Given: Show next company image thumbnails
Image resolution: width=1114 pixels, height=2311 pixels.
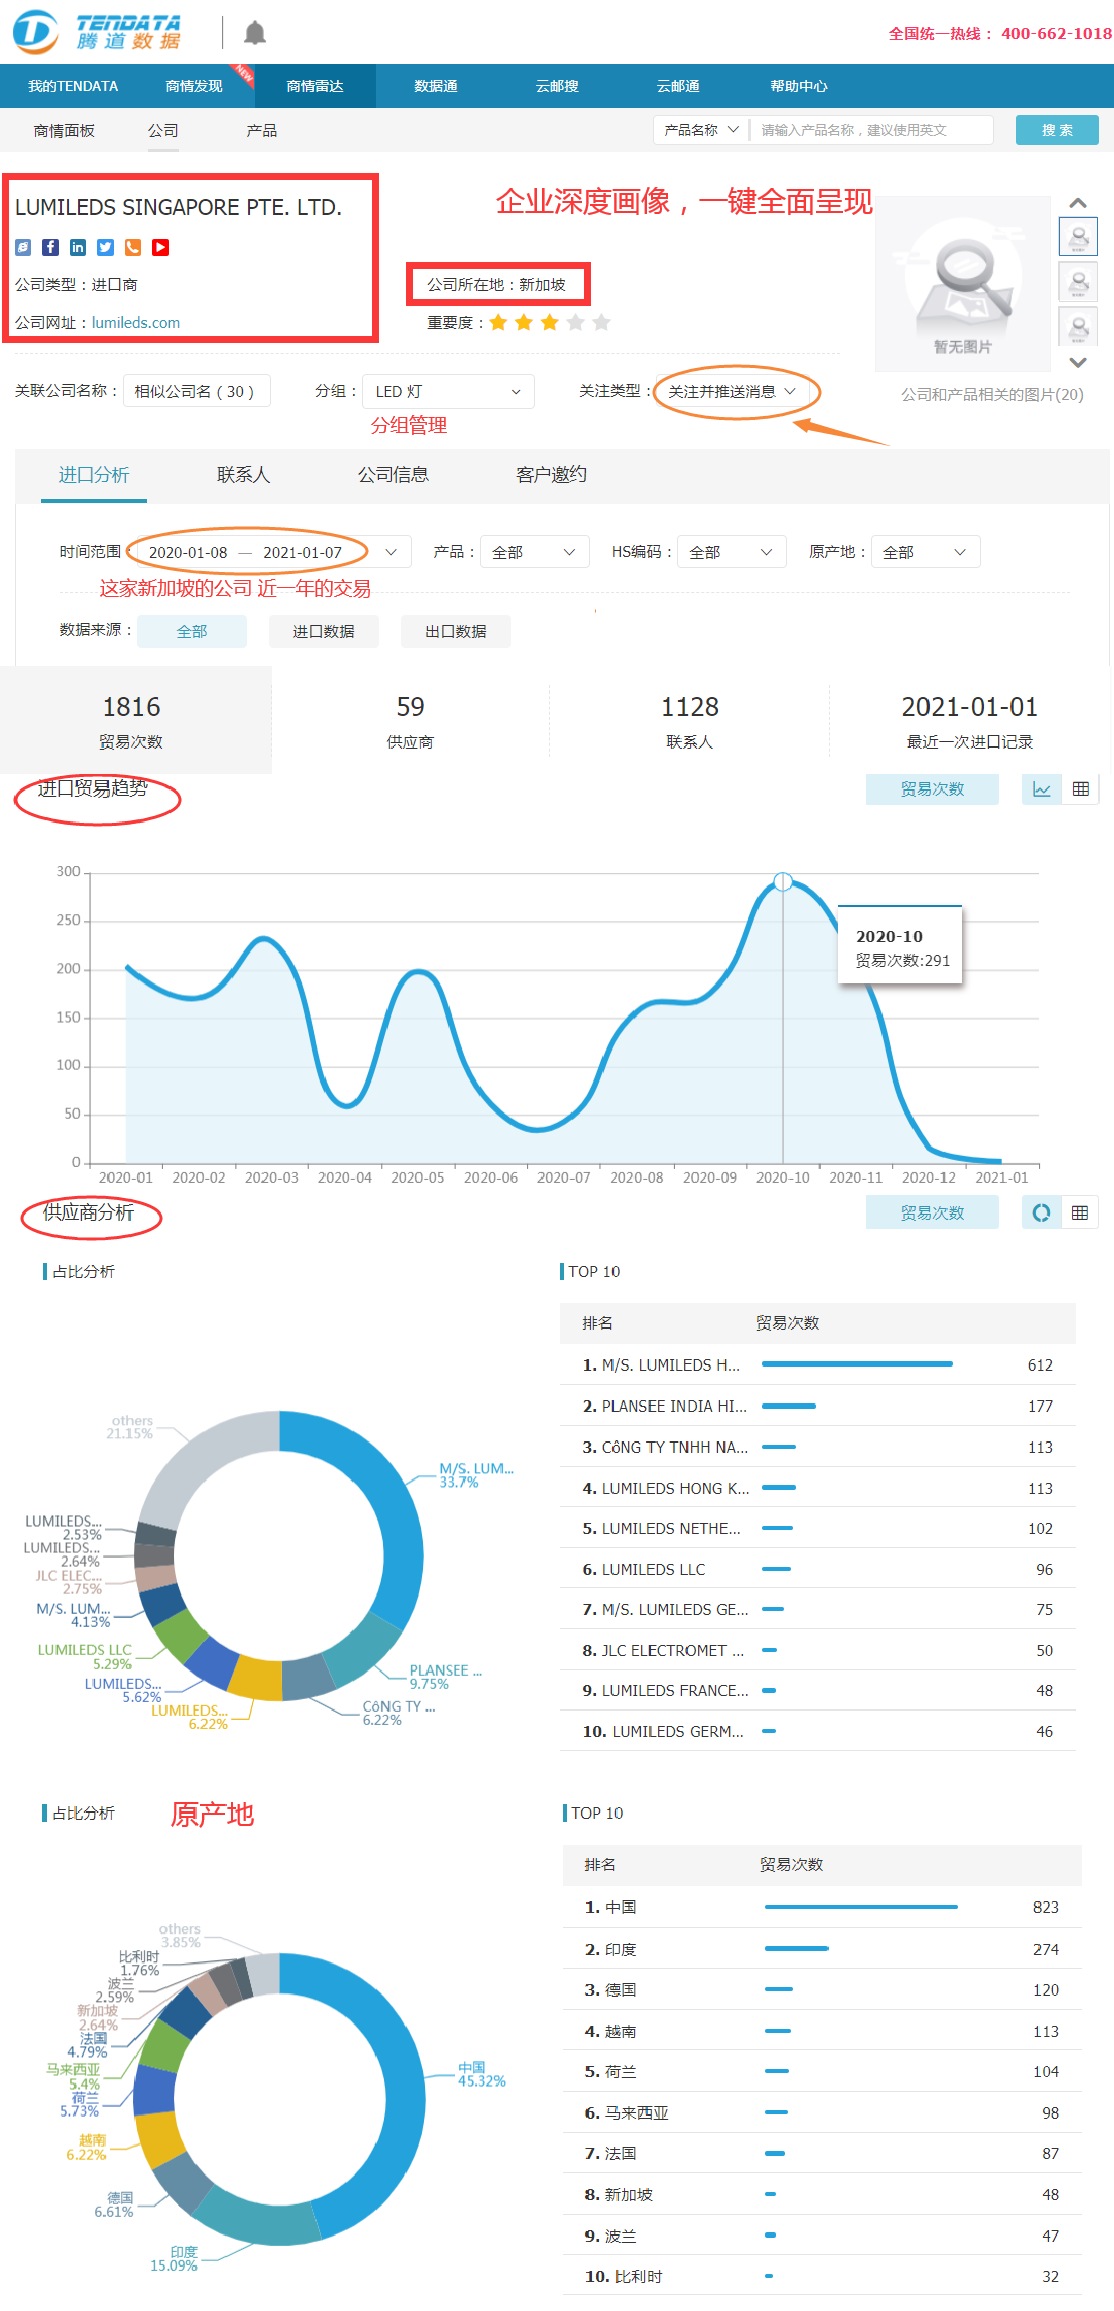Looking at the screenshot, I should [x=1078, y=362].
